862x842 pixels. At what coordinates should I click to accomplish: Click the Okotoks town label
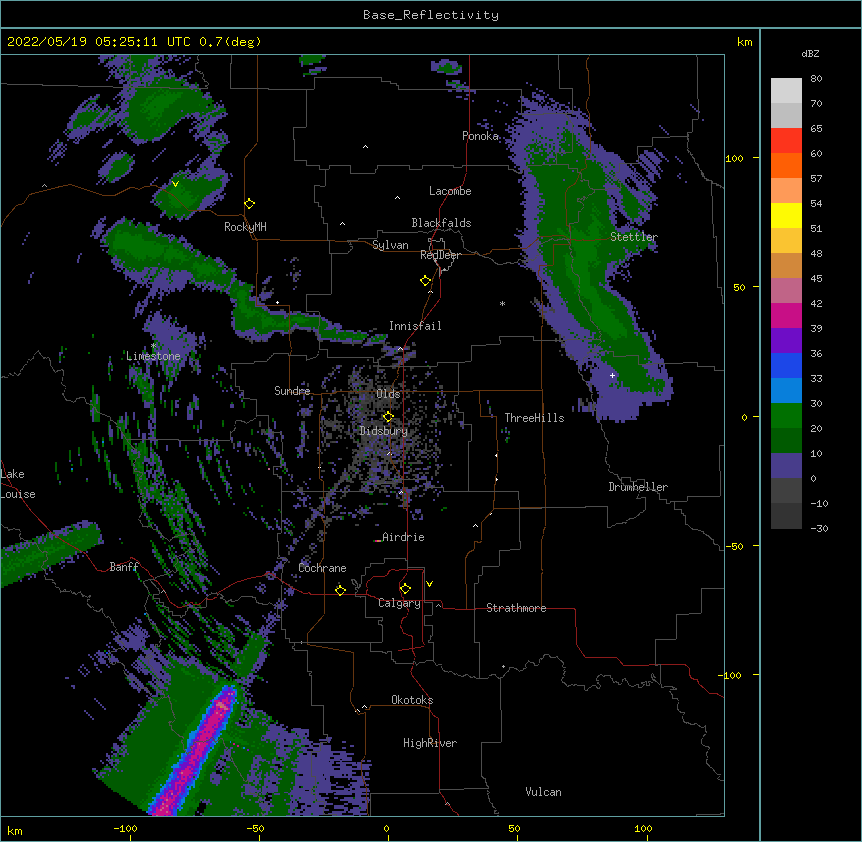click(x=412, y=700)
